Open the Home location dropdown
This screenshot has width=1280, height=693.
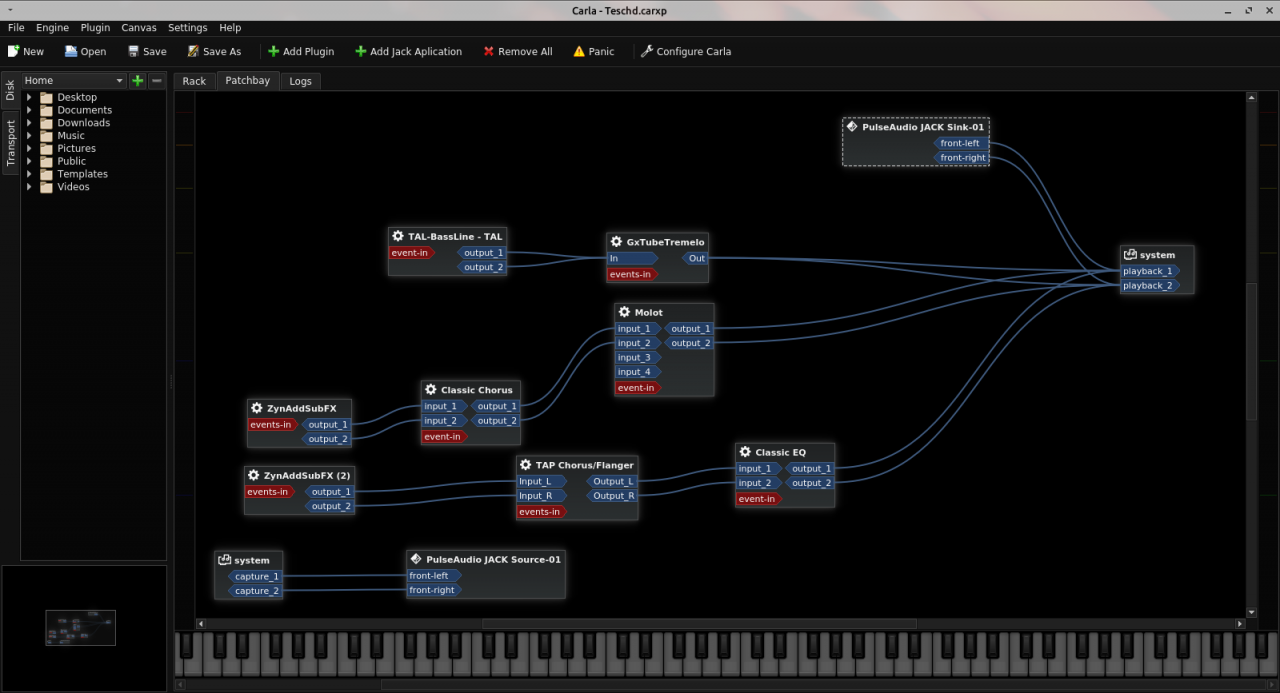[x=74, y=80]
